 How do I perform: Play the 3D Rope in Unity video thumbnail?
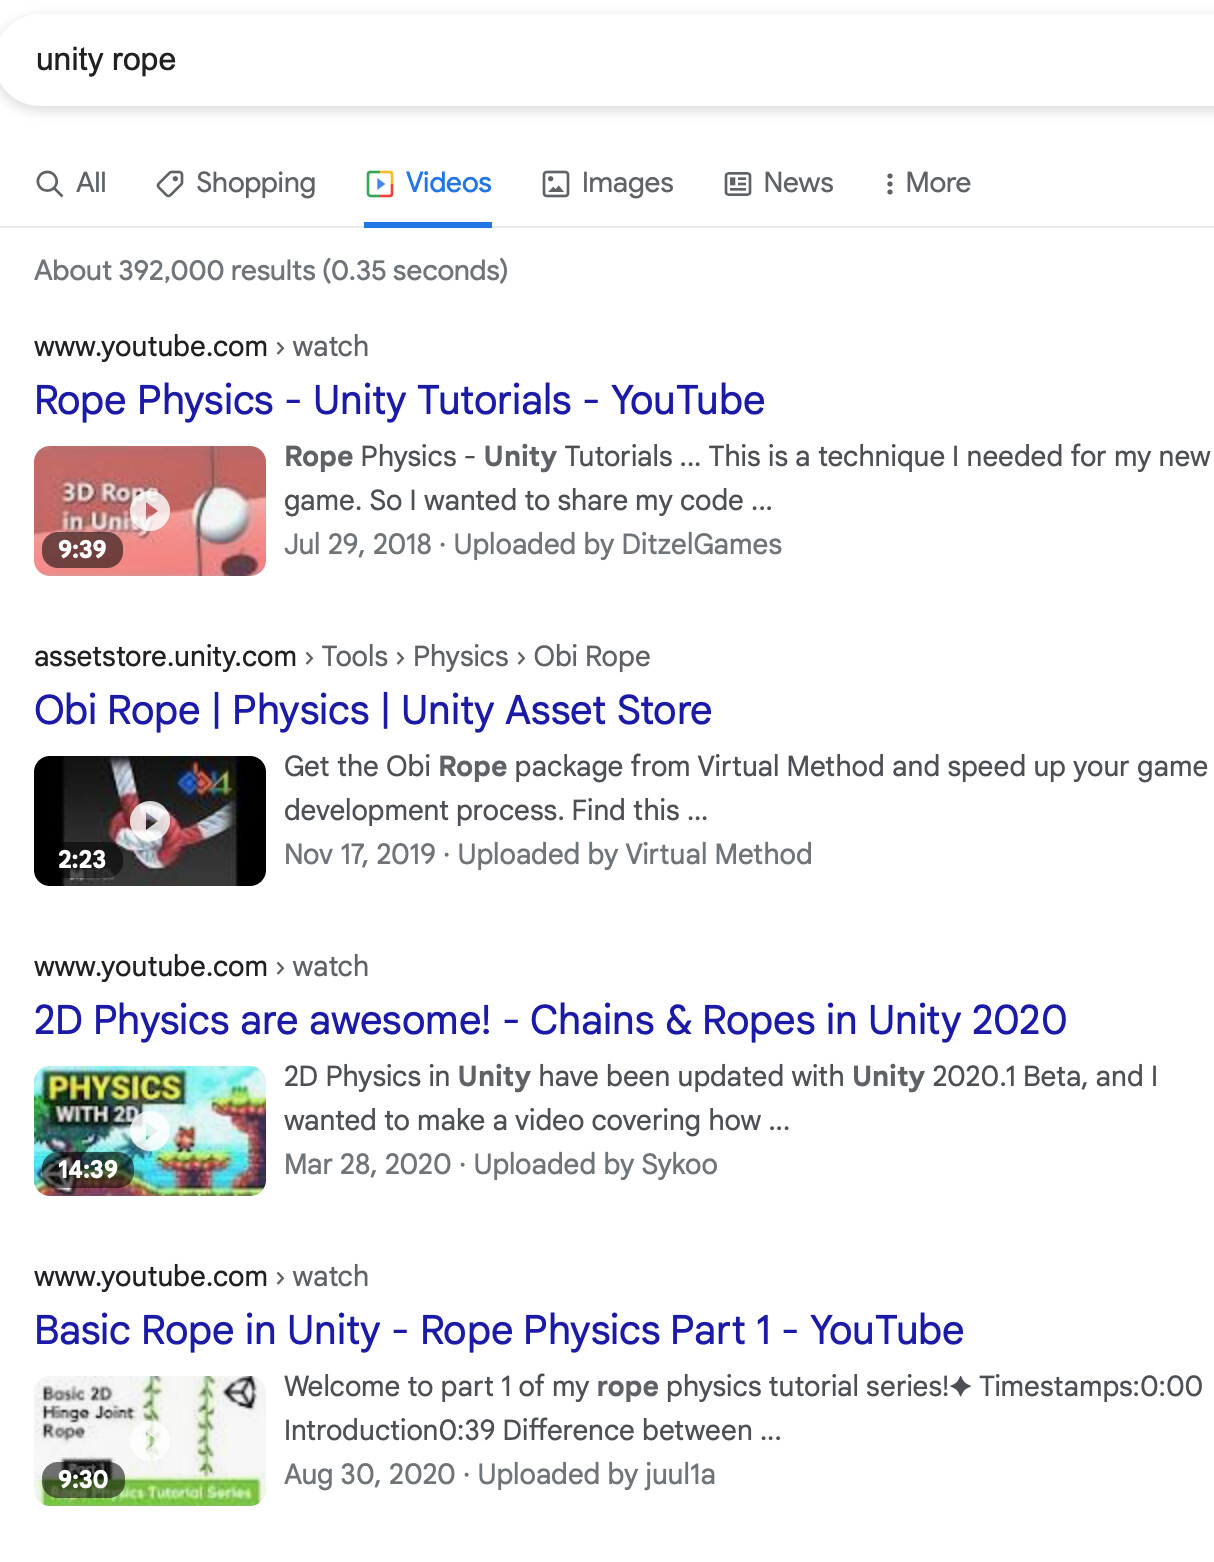click(150, 511)
